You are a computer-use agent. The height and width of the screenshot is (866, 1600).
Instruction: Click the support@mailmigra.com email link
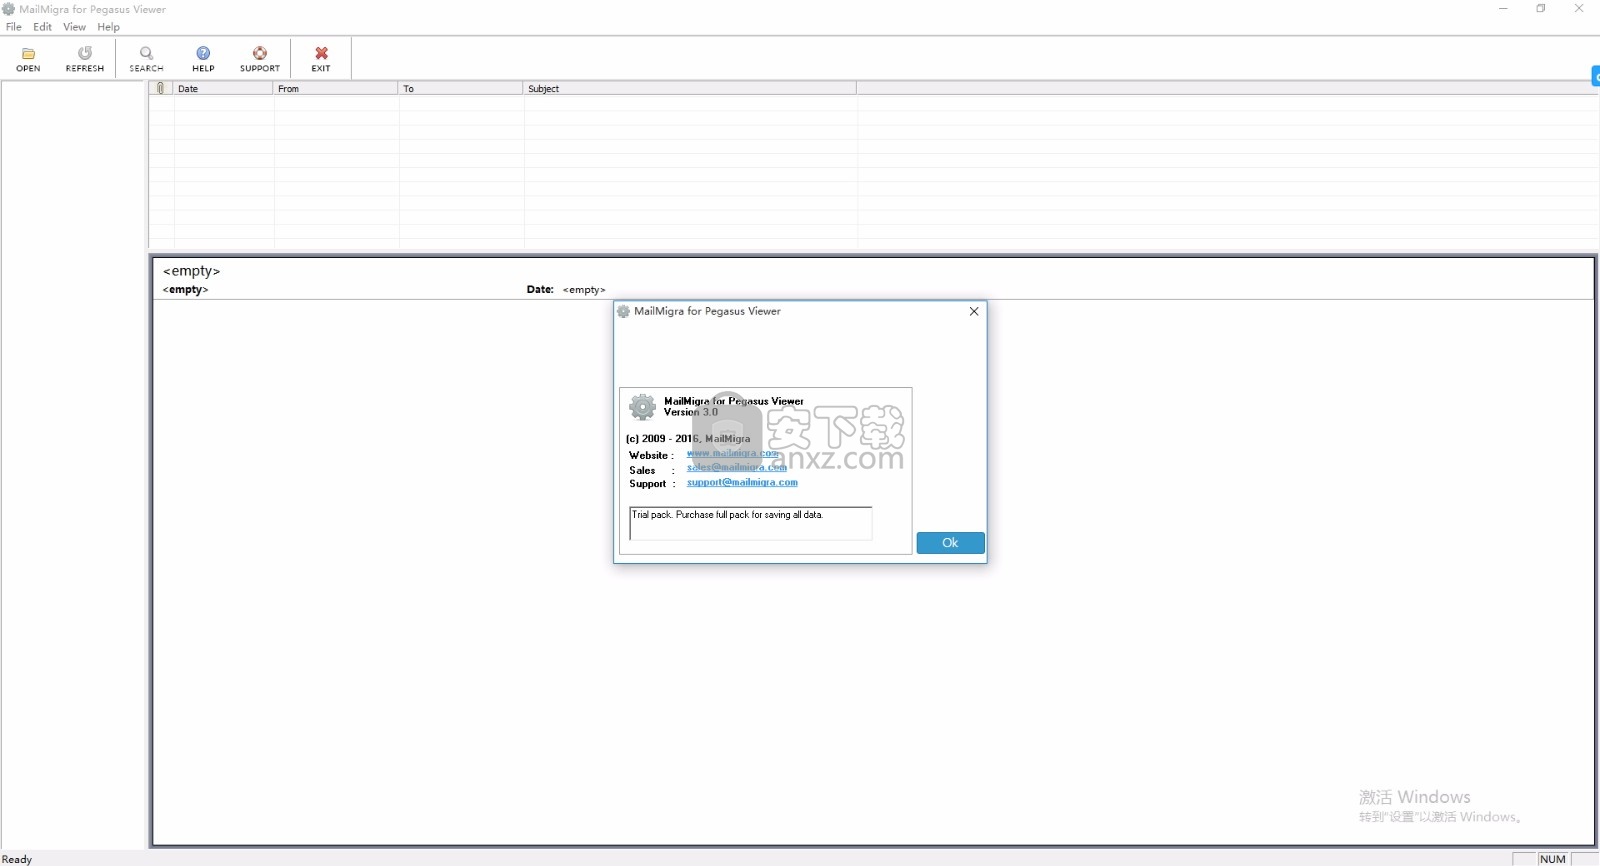742,483
